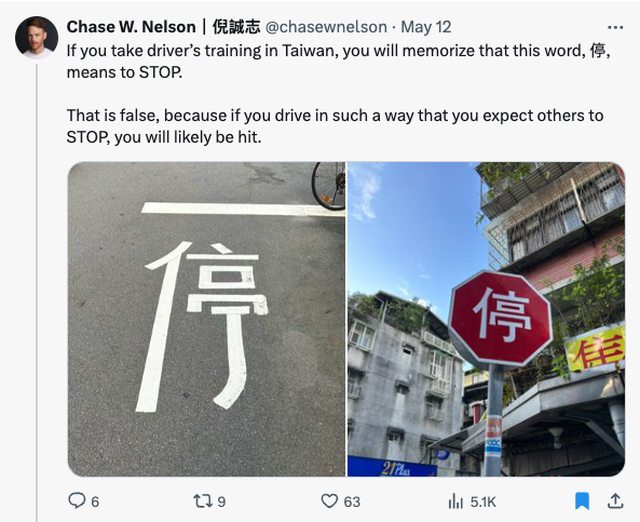
Task: View analytics bar chart icon
Action: click(x=456, y=501)
